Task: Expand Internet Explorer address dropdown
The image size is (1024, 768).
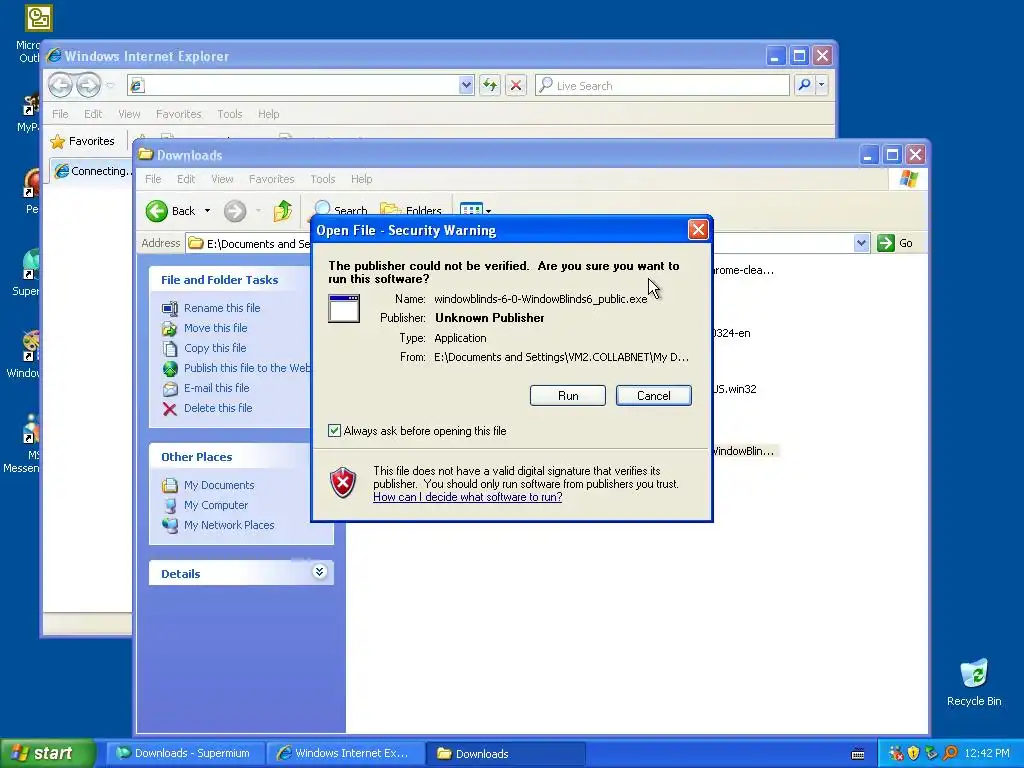Action: click(x=466, y=85)
